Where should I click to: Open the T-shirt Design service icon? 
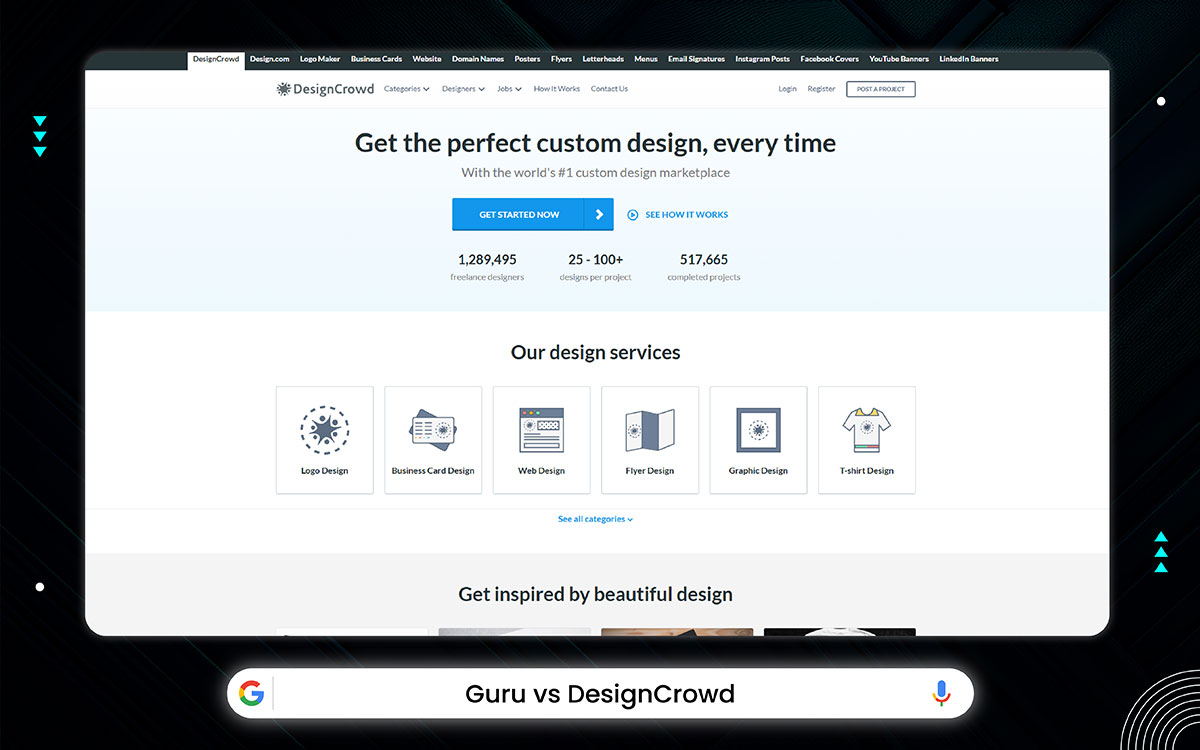867,430
